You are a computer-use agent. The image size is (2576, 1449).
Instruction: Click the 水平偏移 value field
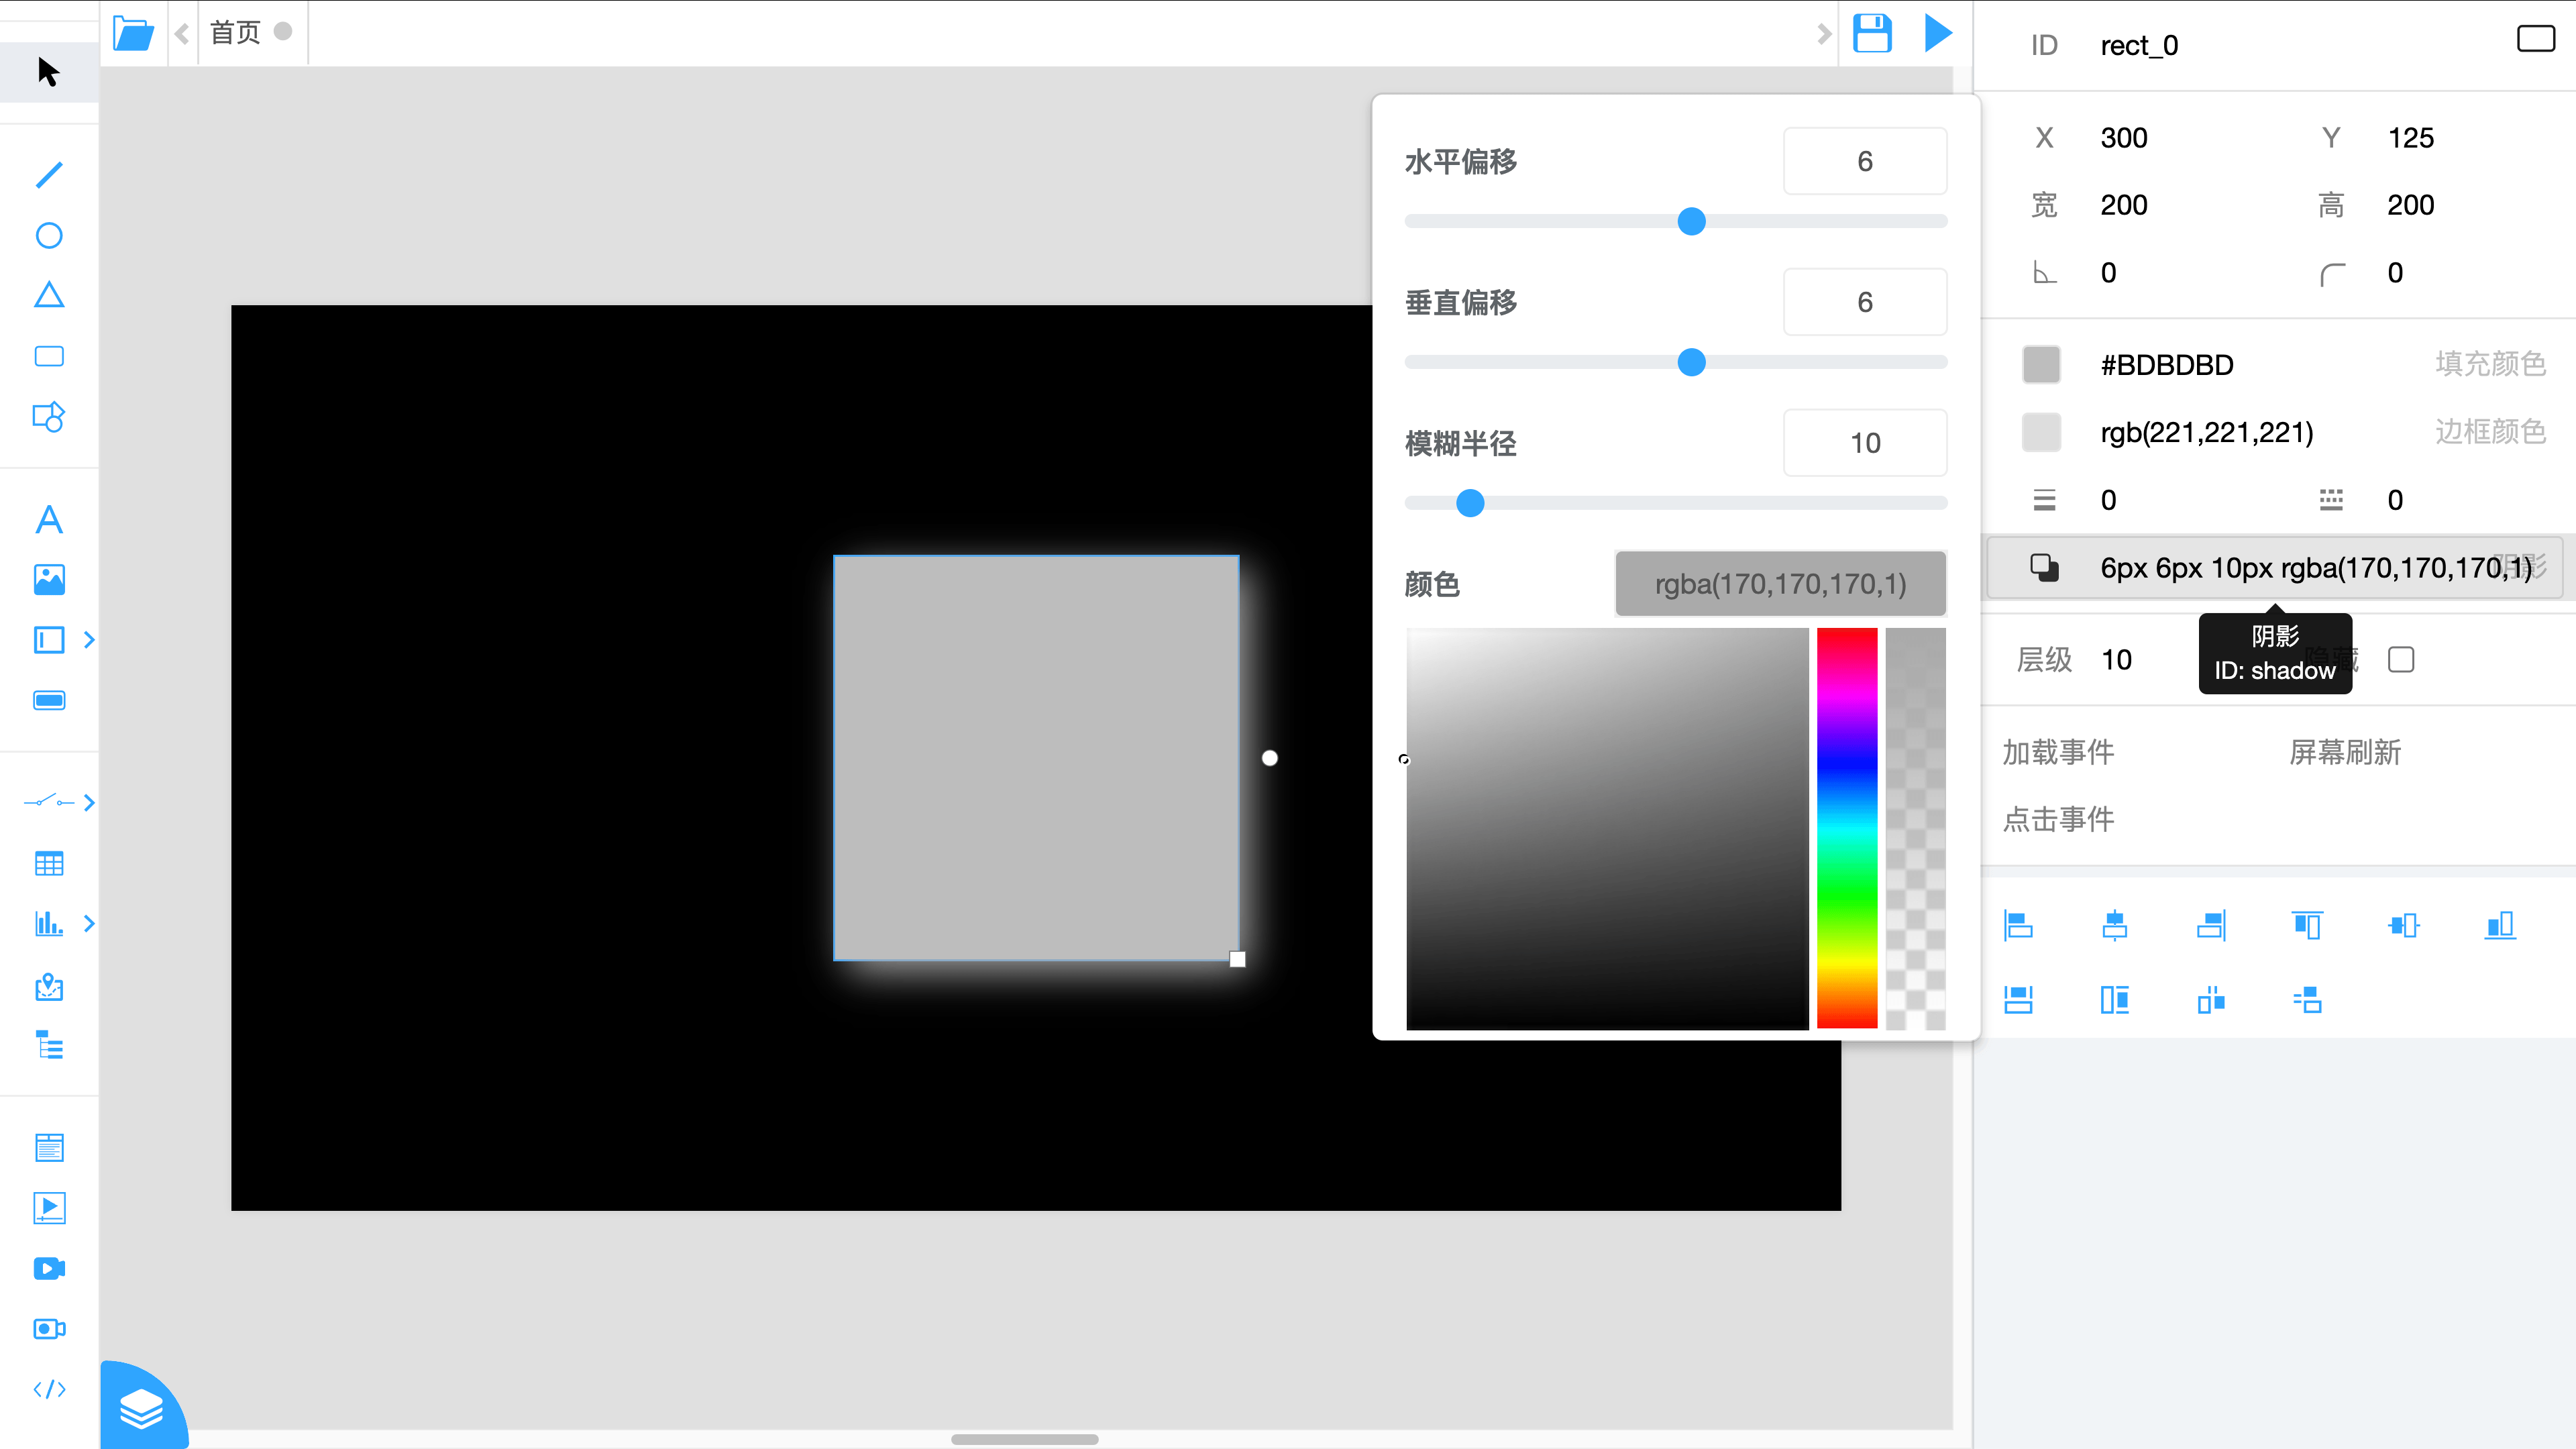pyautogui.click(x=1864, y=161)
